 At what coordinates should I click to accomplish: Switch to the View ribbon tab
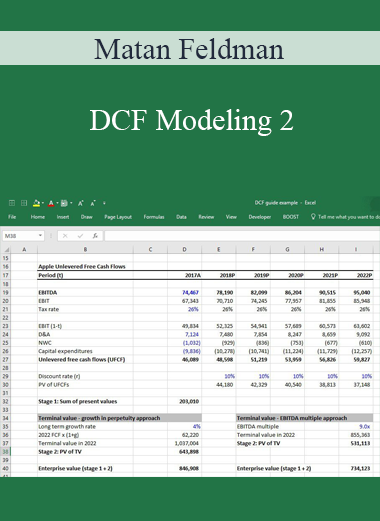pos(231,217)
